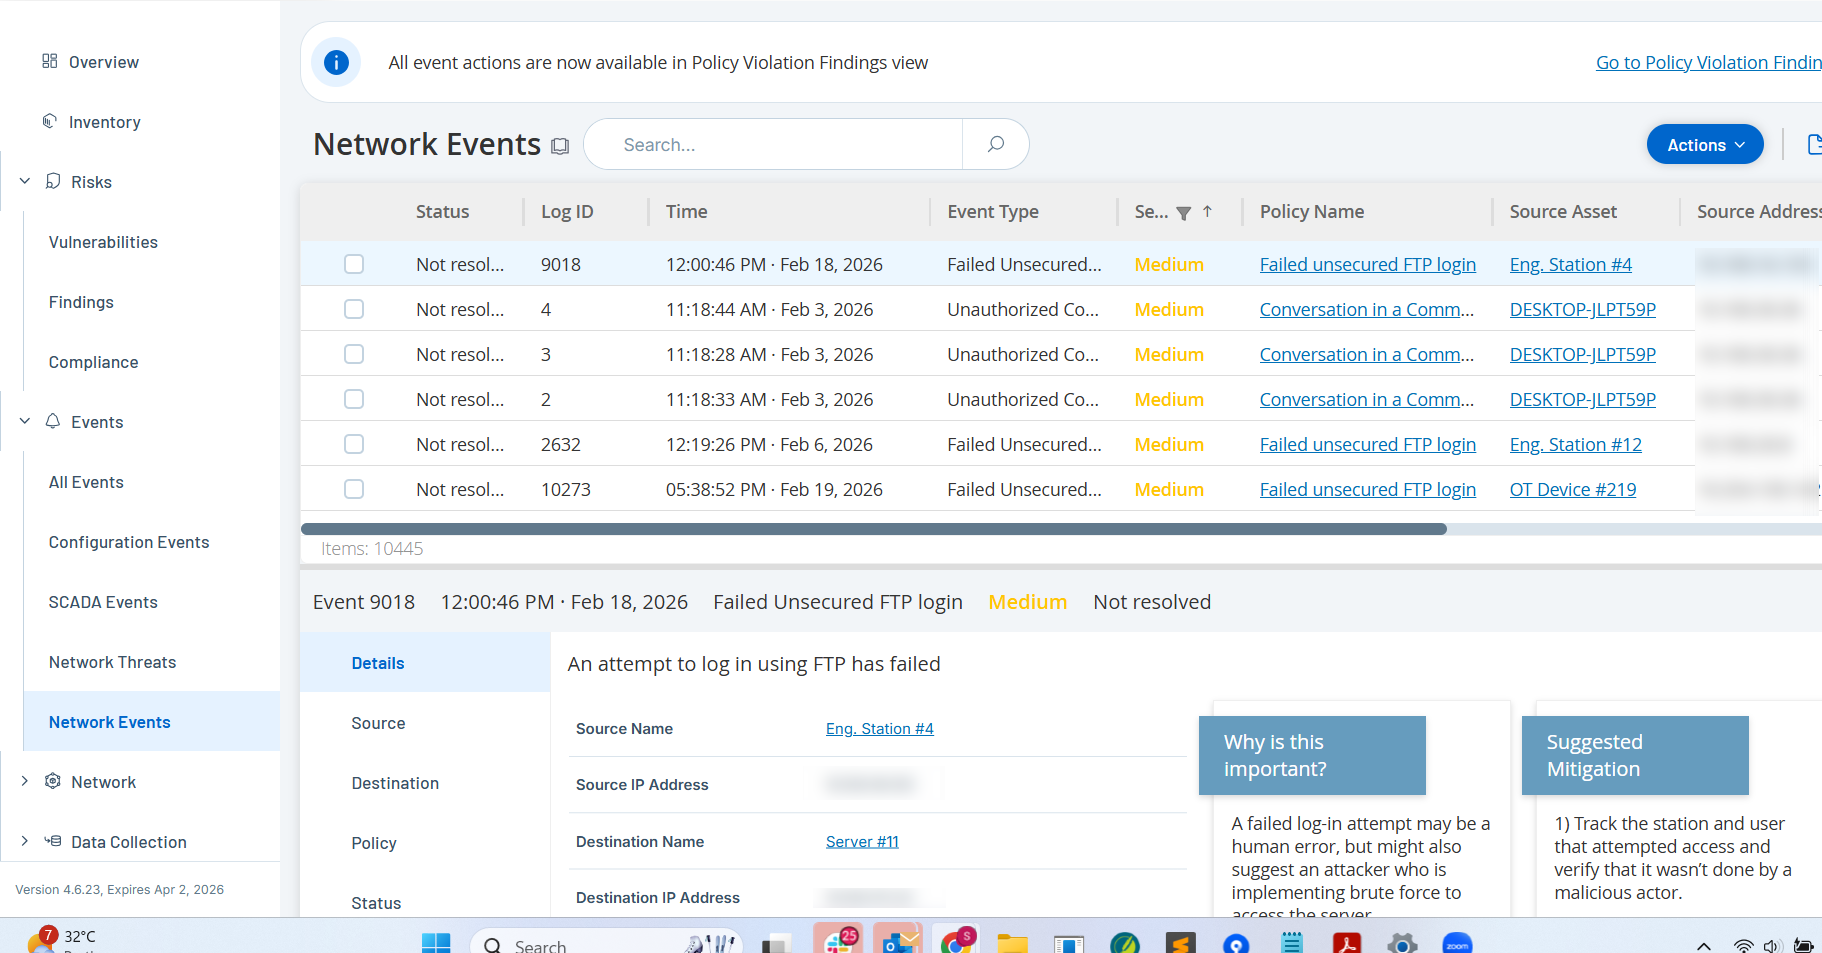Open Network Threats in the sidebar

(x=112, y=662)
